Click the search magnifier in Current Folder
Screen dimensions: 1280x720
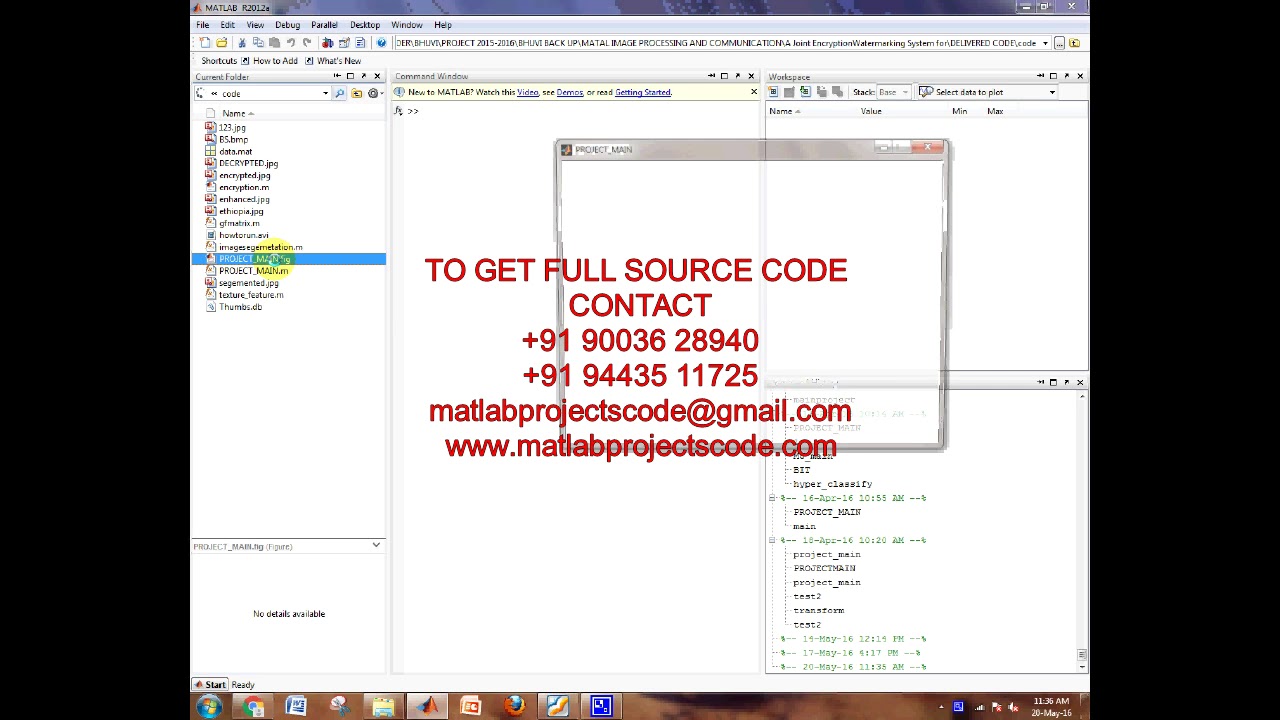pyautogui.click(x=340, y=93)
